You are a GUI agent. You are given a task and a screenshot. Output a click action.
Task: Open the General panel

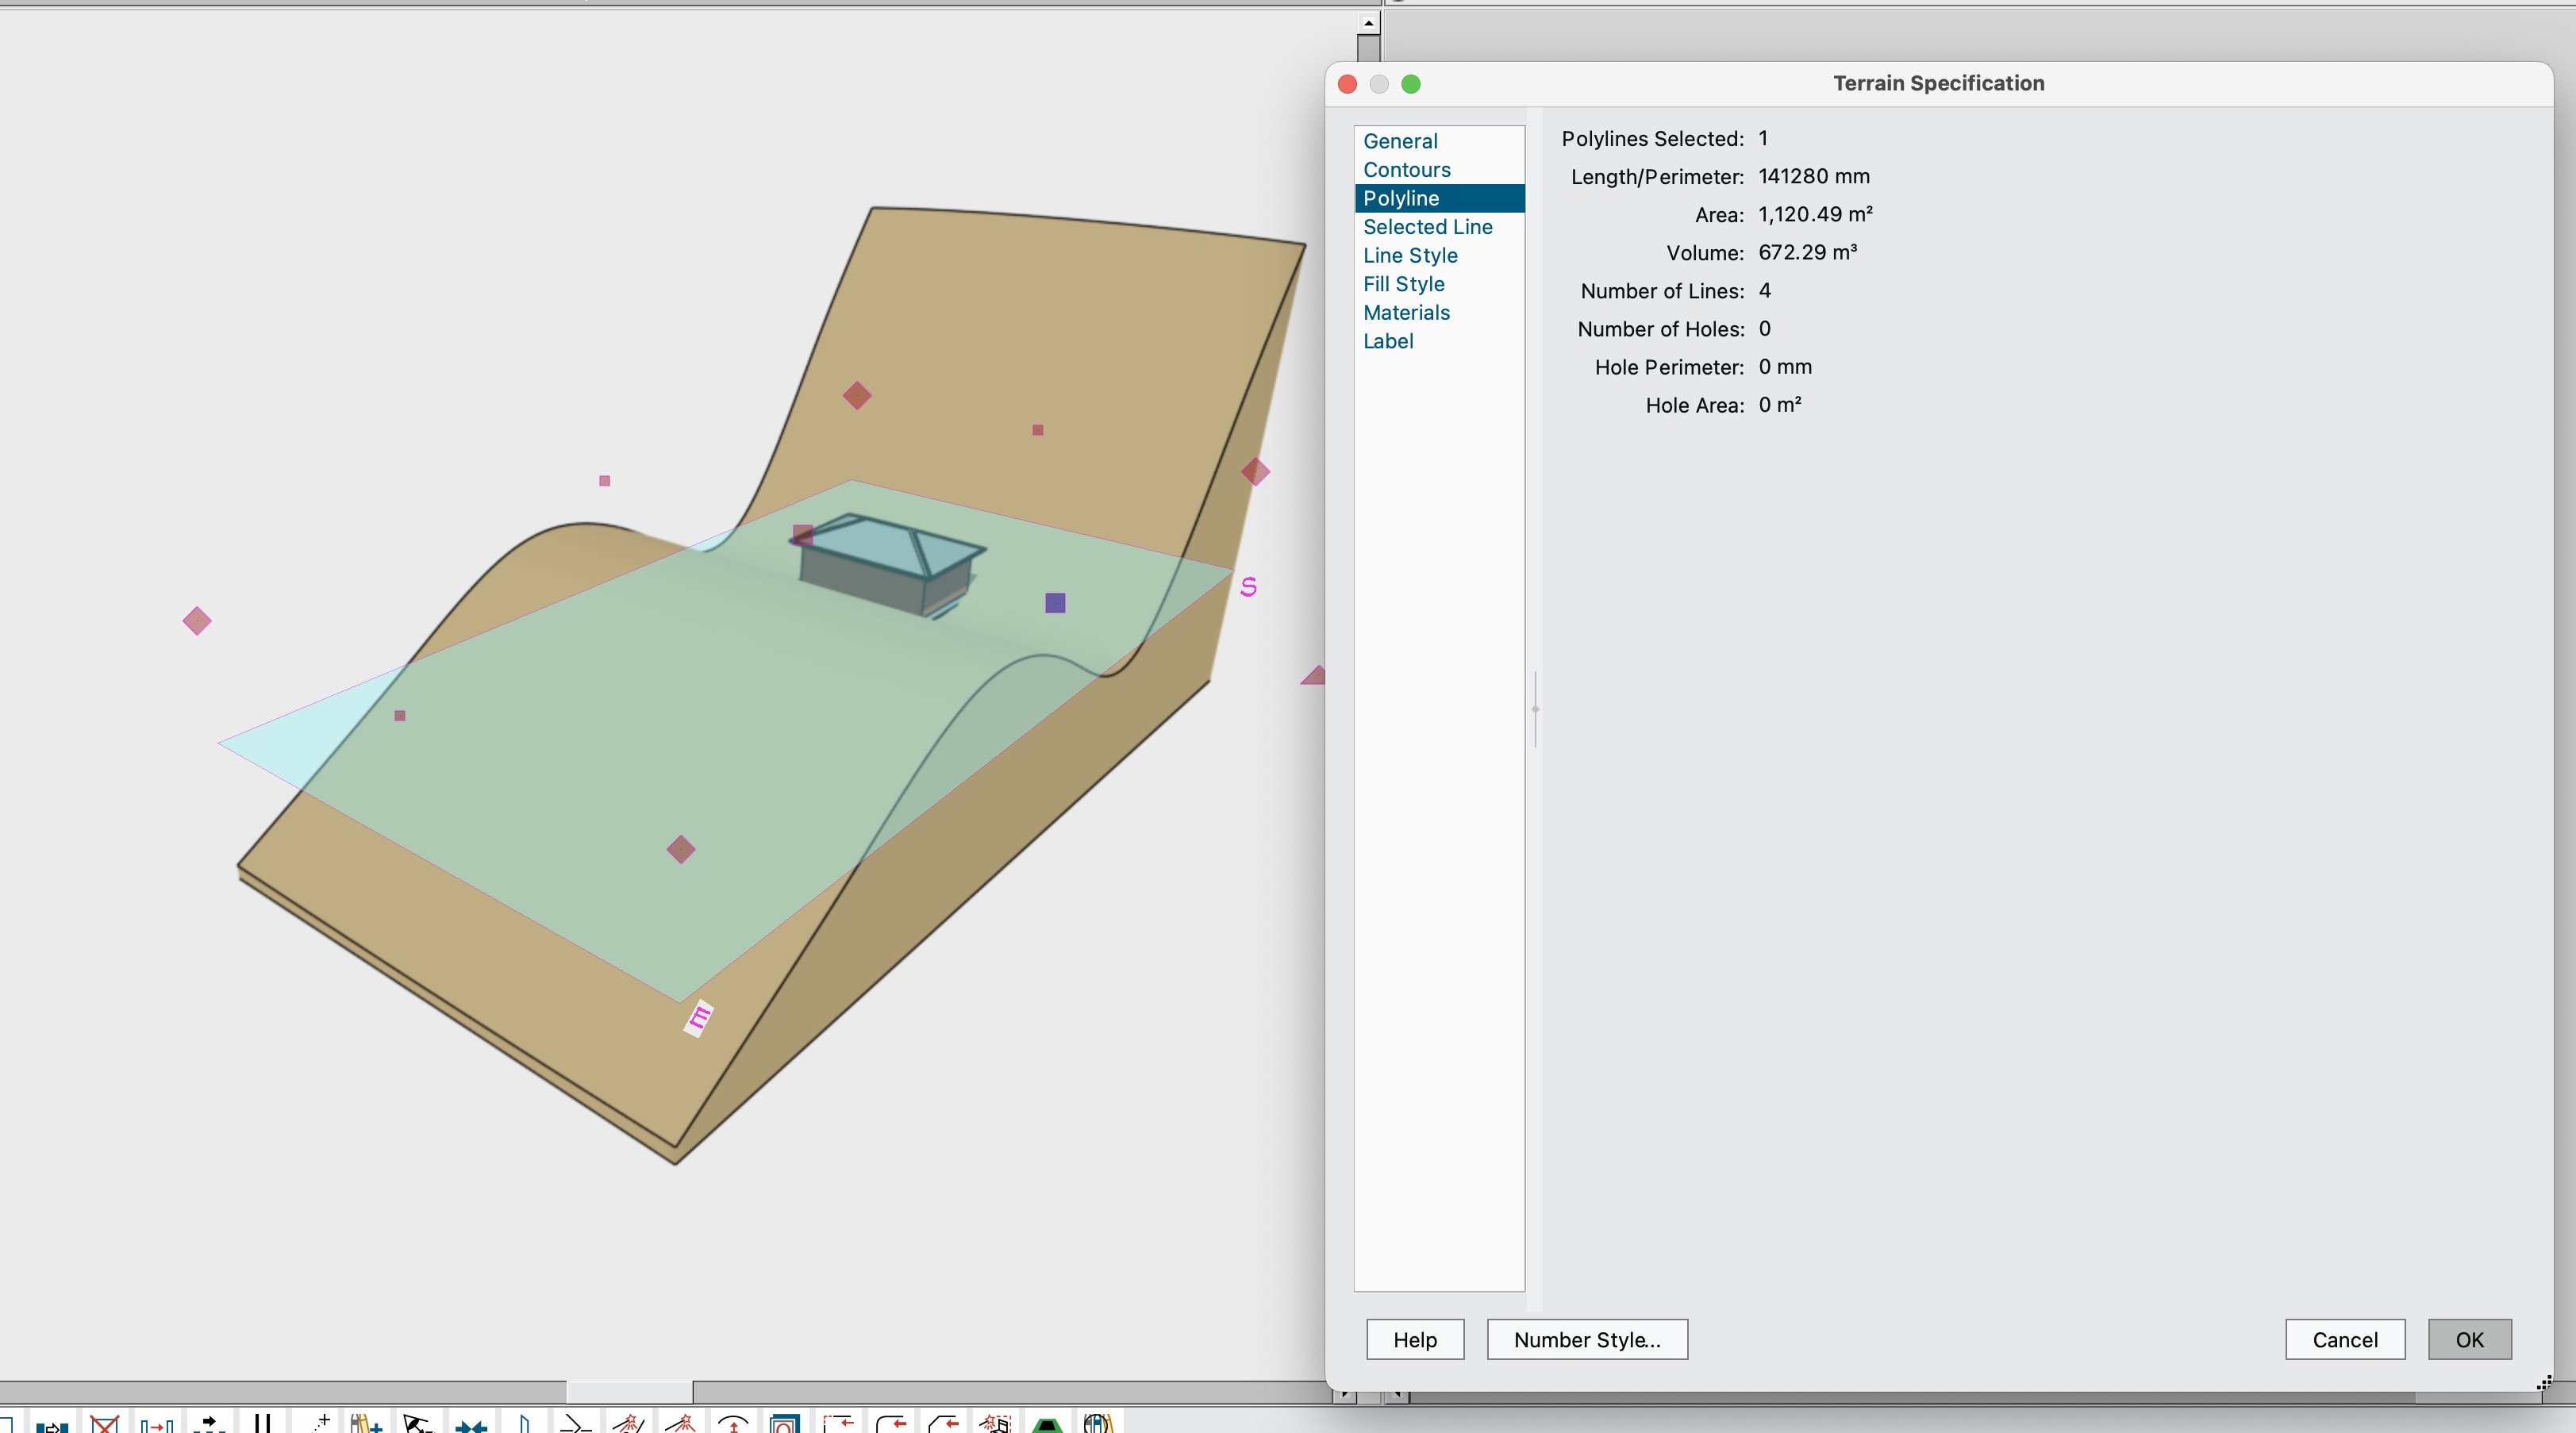pos(1400,141)
